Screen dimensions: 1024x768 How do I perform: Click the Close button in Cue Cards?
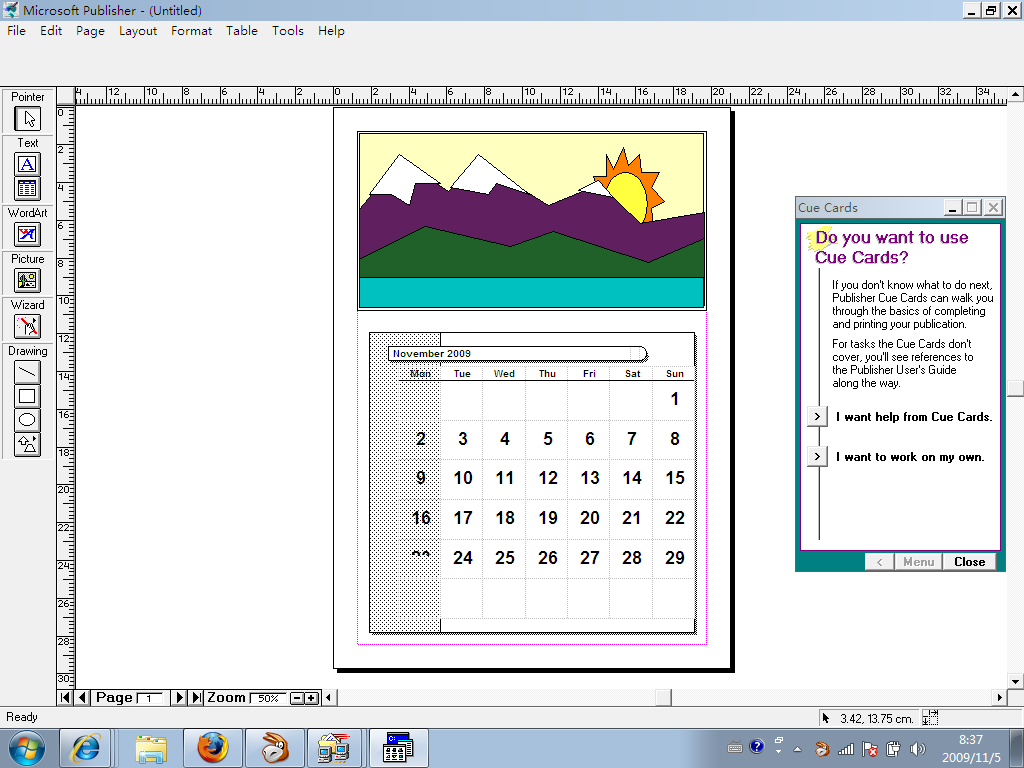tap(969, 562)
